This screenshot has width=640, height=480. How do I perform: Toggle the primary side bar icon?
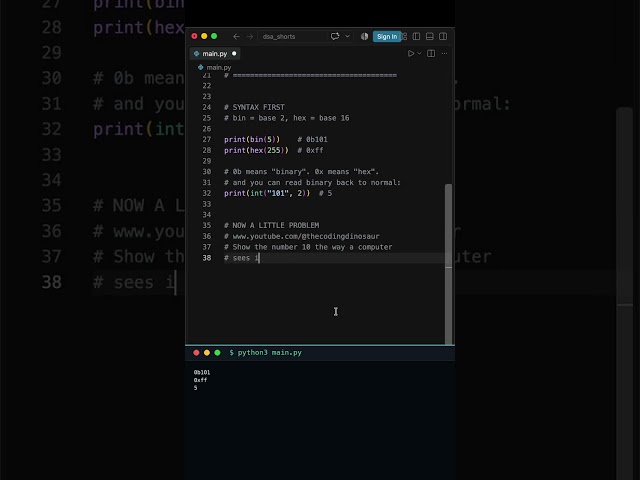click(x=416, y=36)
